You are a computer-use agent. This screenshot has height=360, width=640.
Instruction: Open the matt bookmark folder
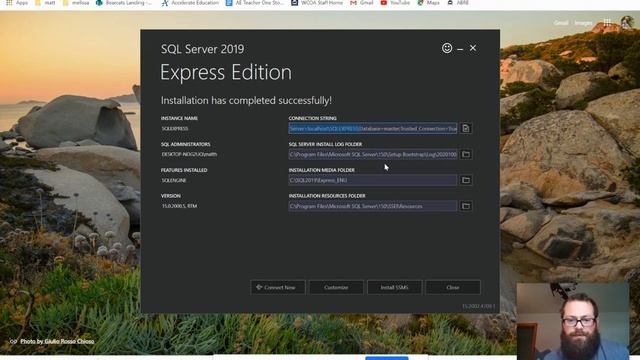(x=45, y=3)
